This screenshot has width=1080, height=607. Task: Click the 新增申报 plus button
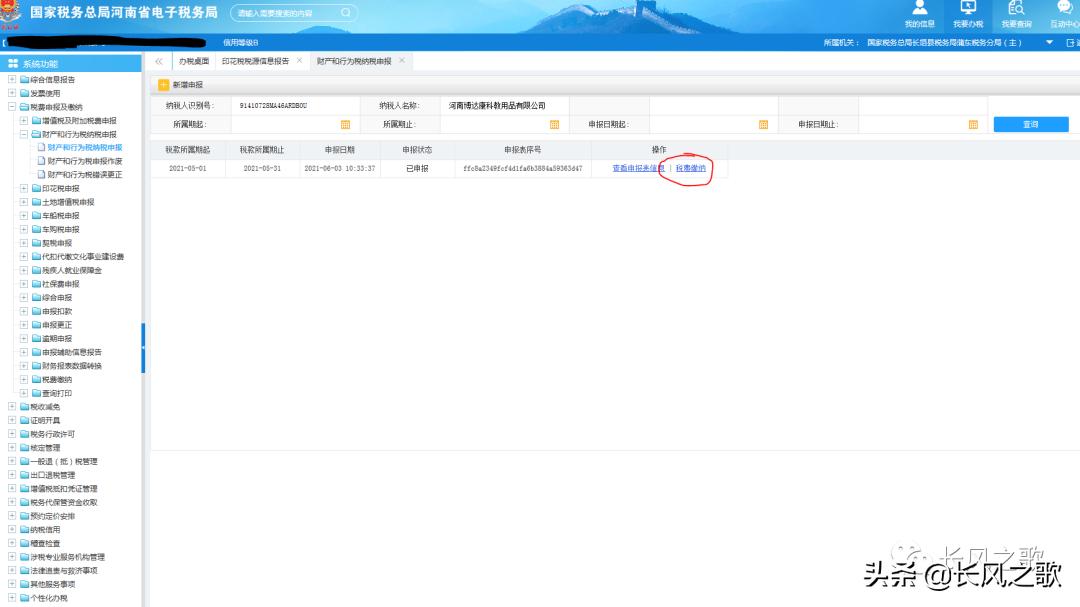[164, 85]
